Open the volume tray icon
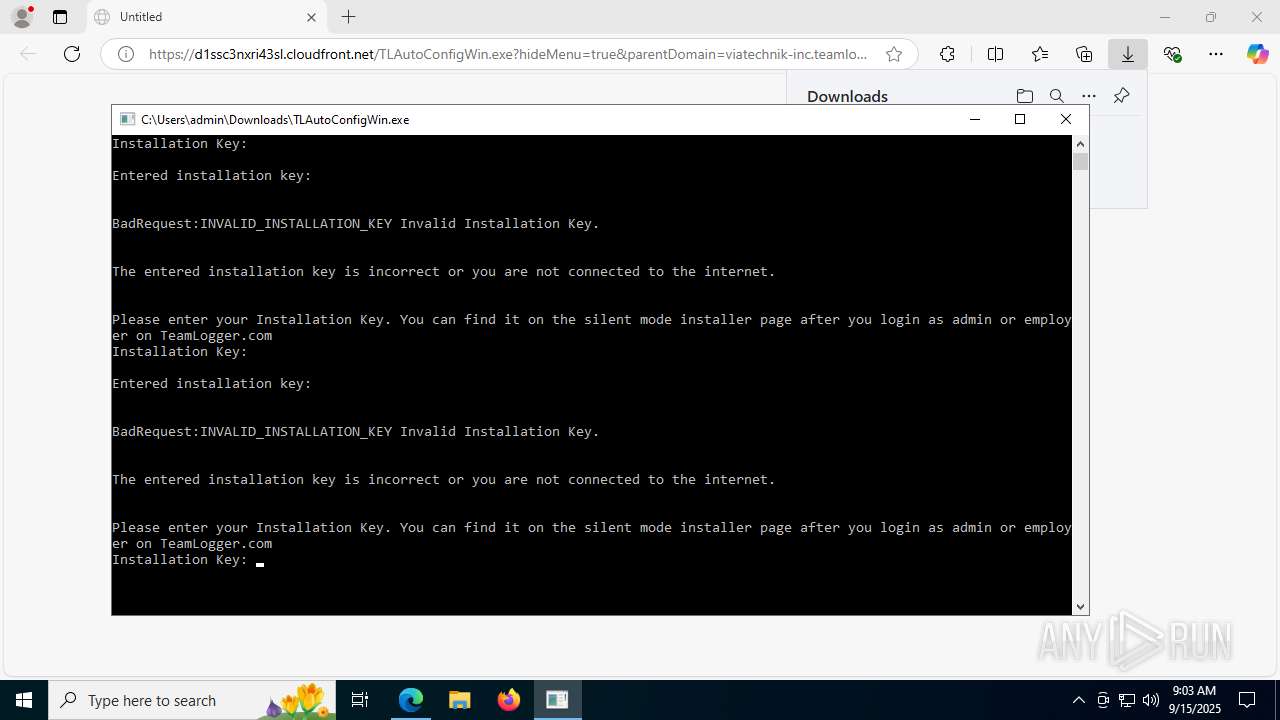 [x=1151, y=700]
